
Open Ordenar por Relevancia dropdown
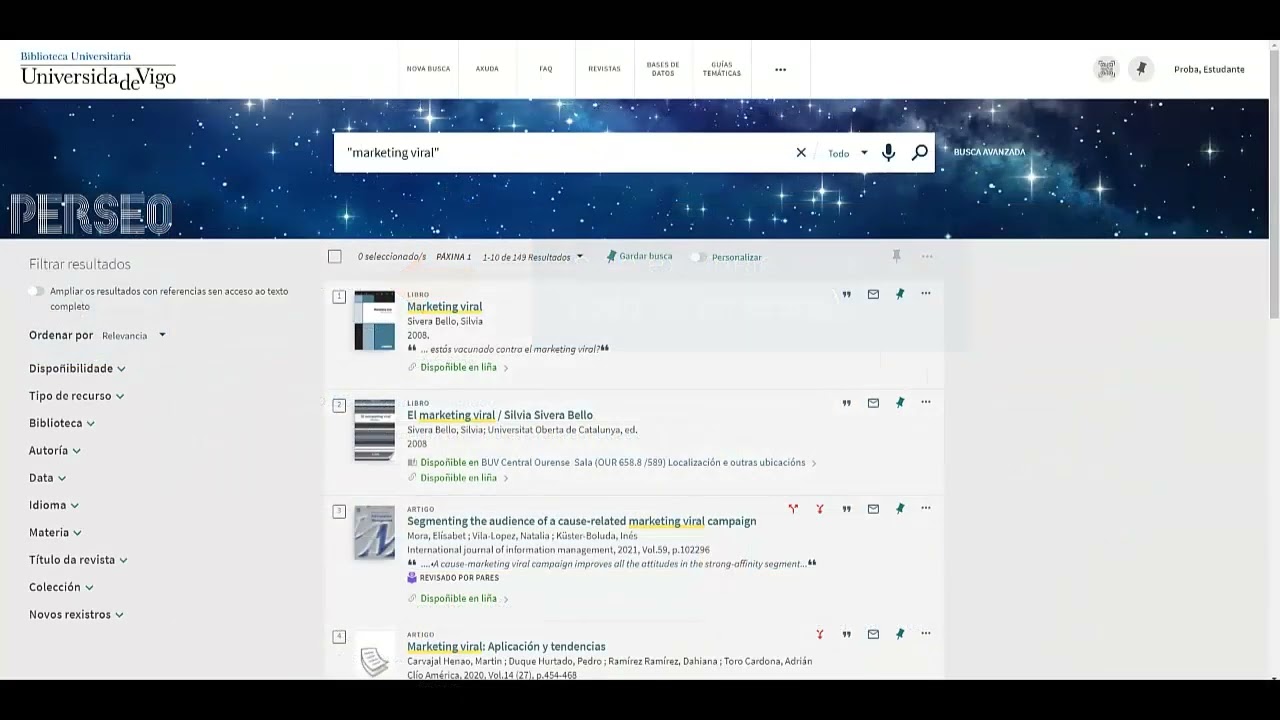(x=134, y=336)
